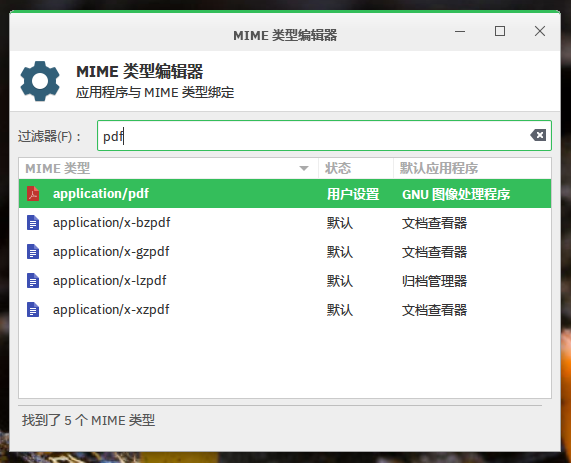Click the document icon for application/x-xzpdf
The width and height of the screenshot is (571, 463).
pyautogui.click(x=33, y=310)
